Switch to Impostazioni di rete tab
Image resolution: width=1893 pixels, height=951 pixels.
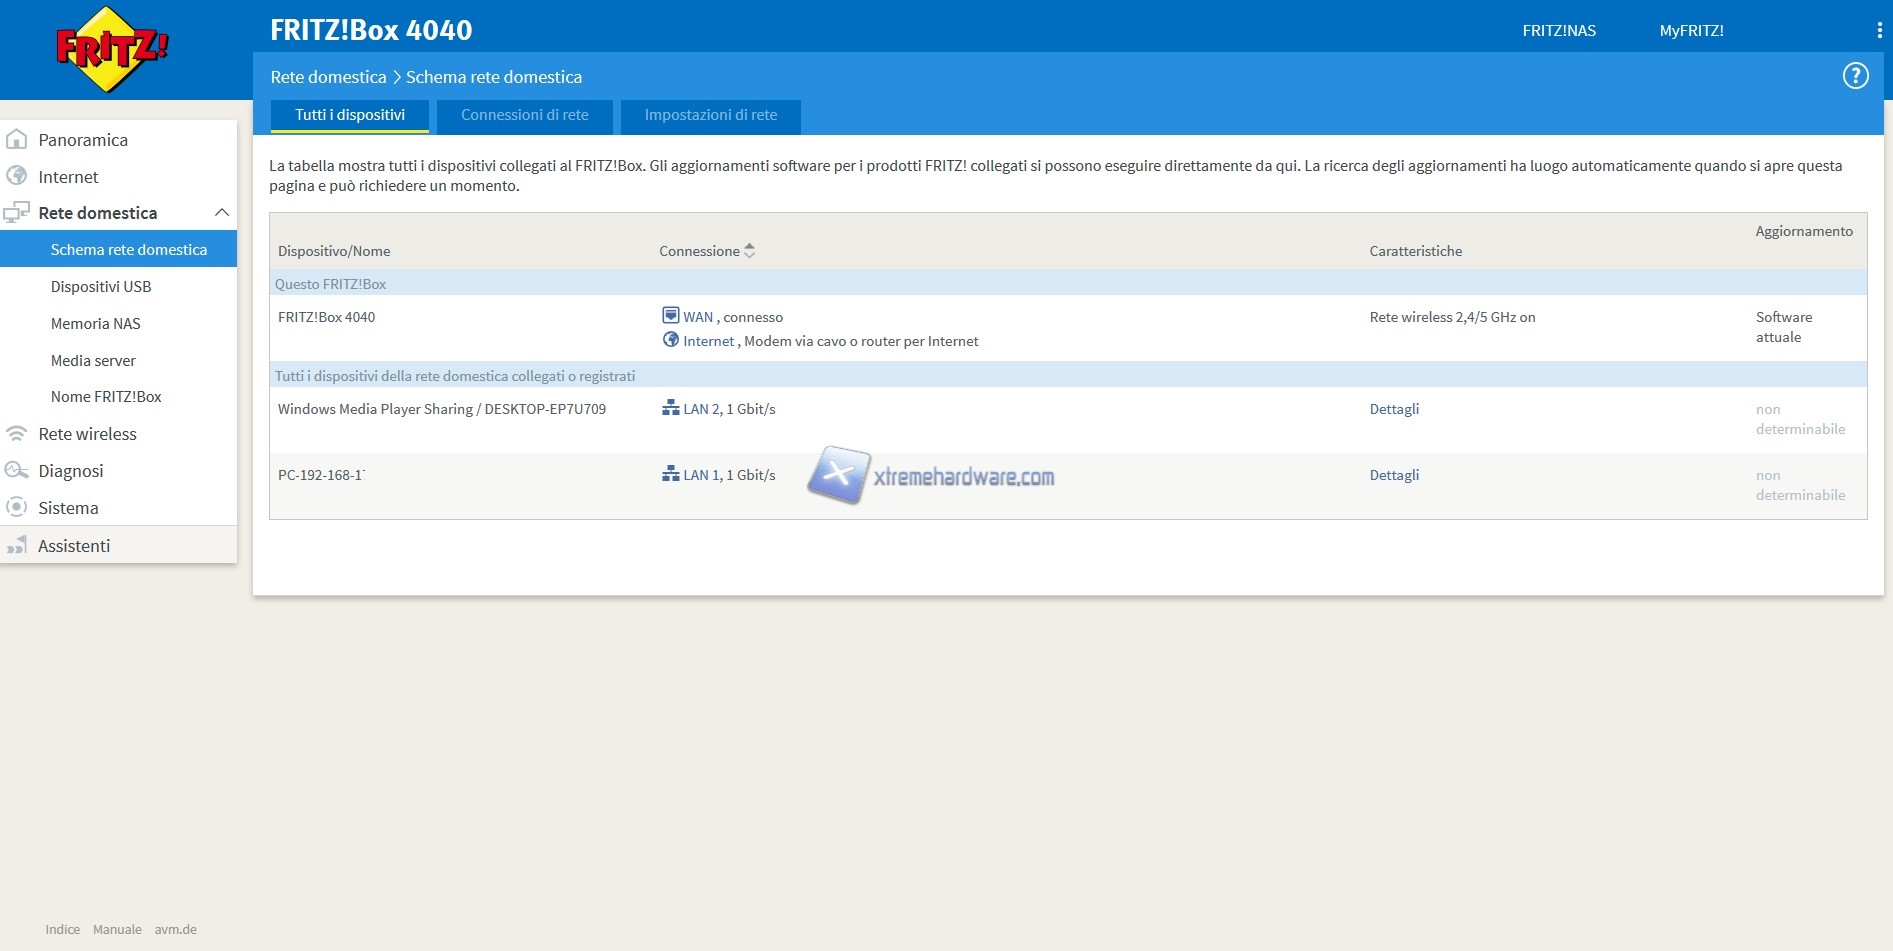(710, 115)
